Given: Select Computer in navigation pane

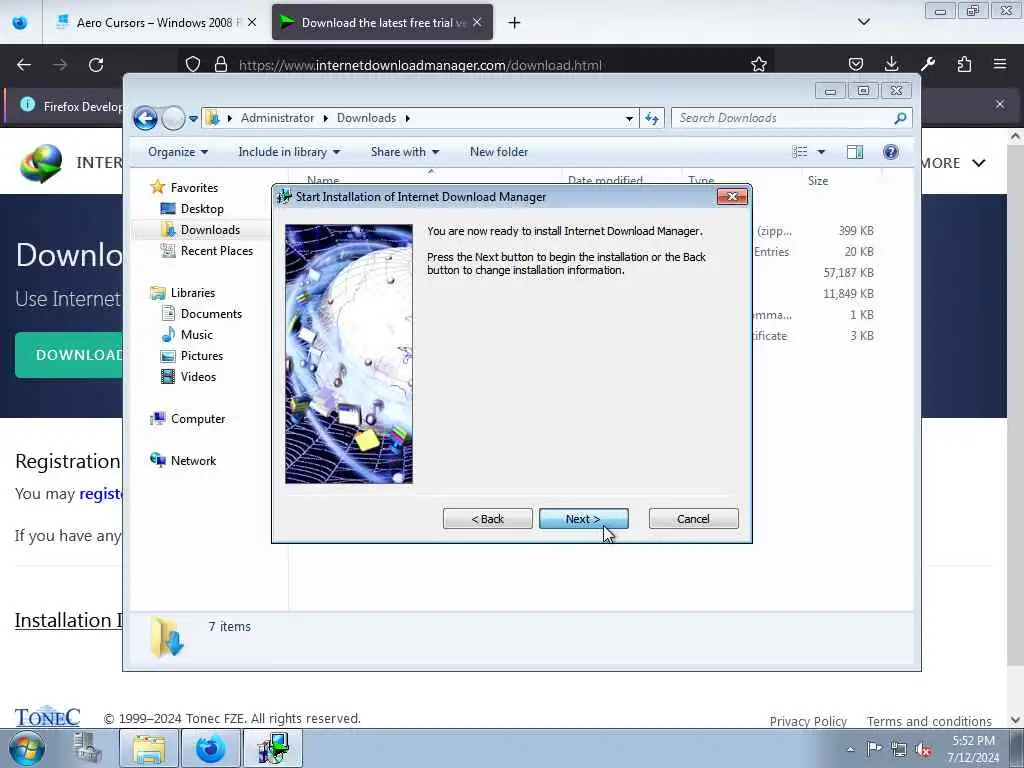Looking at the screenshot, I should [x=198, y=419].
